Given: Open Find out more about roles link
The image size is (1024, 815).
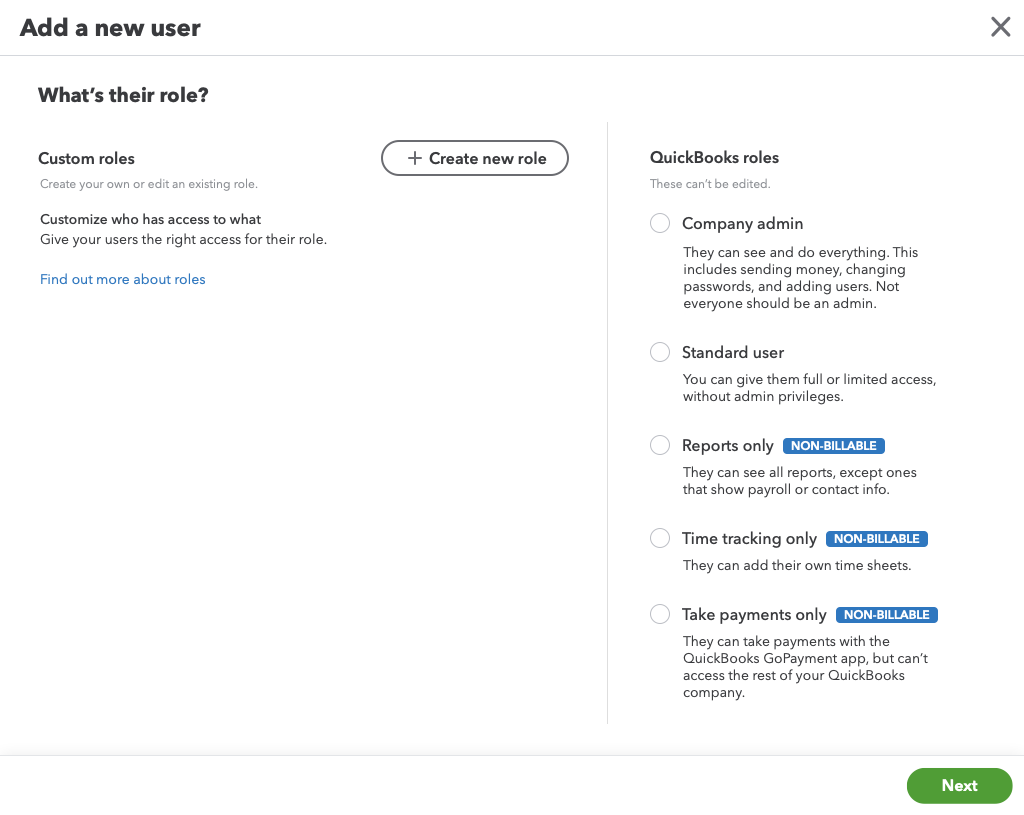Looking at the screenshot, I should 123,280.
